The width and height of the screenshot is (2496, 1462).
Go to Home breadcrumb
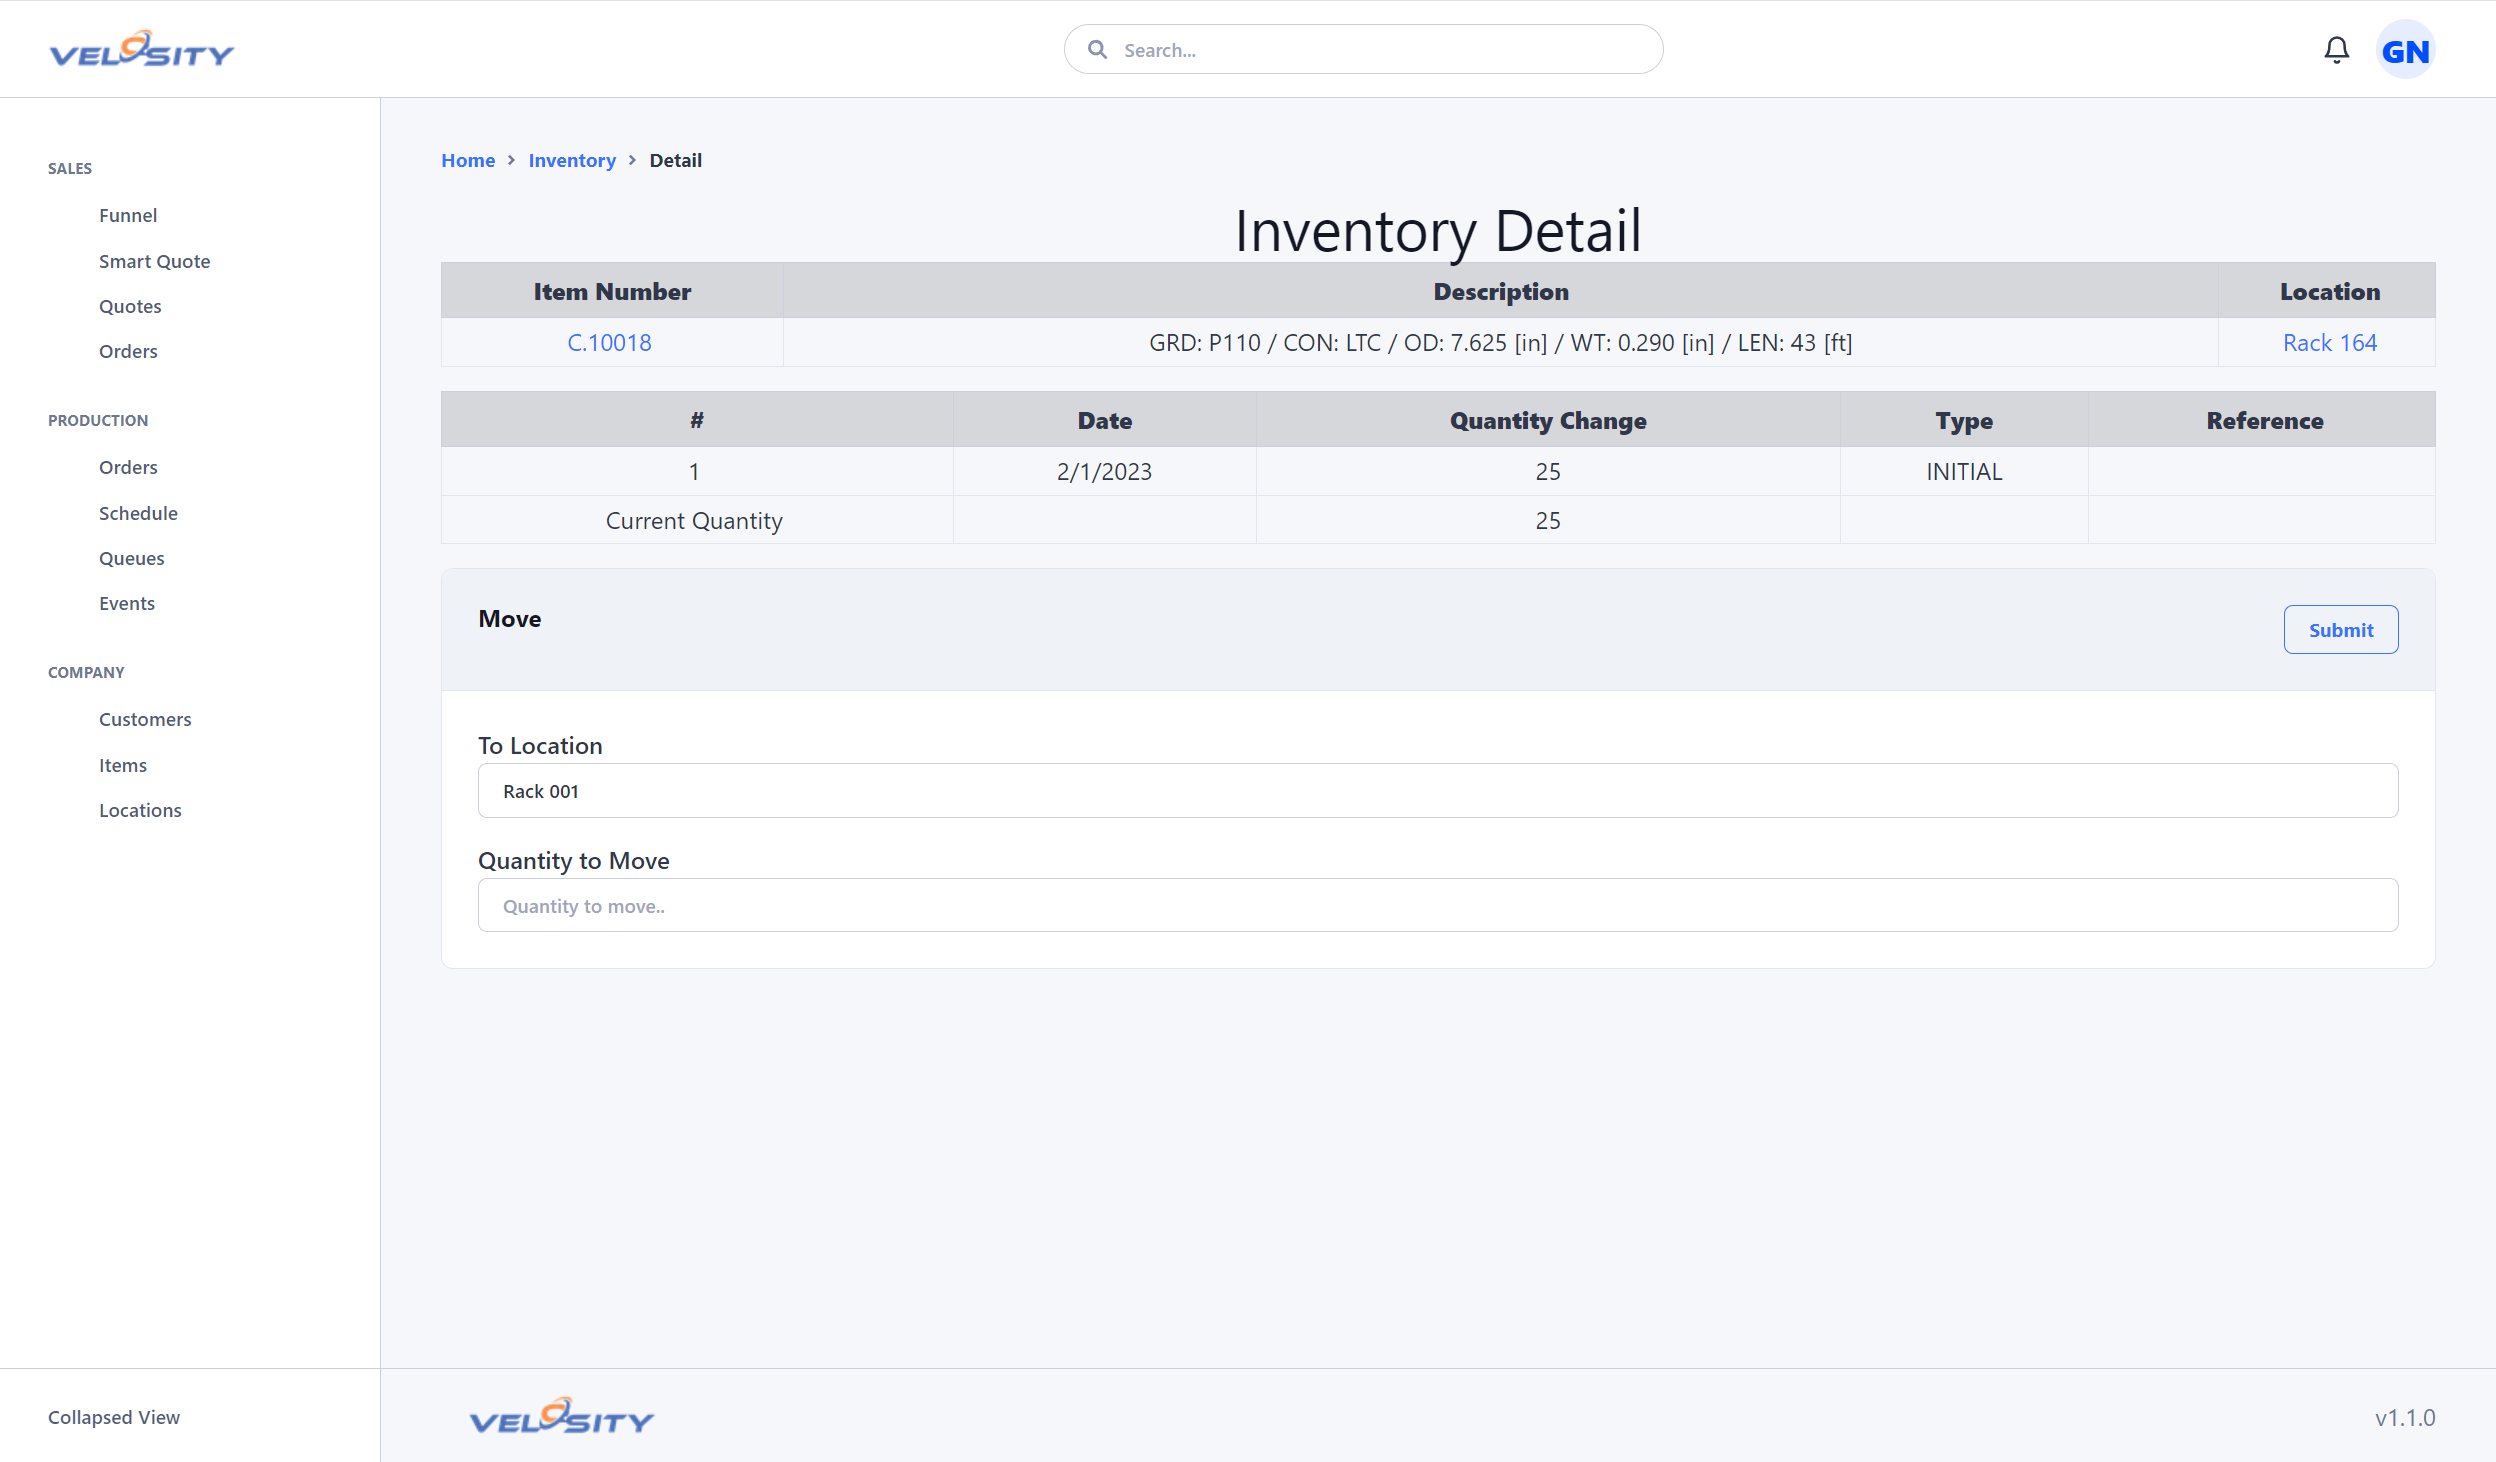[x=468, y=160]
